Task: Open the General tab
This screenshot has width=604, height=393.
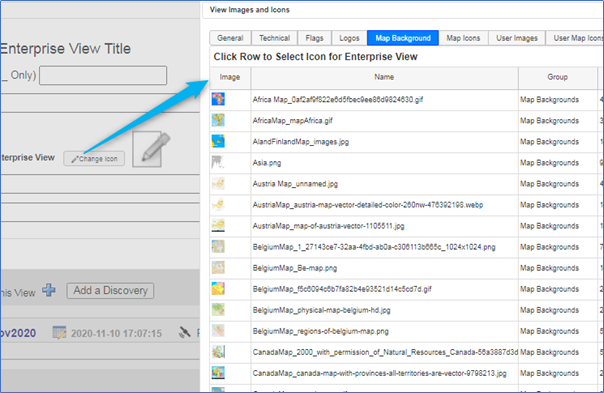Action: point(230,38)
